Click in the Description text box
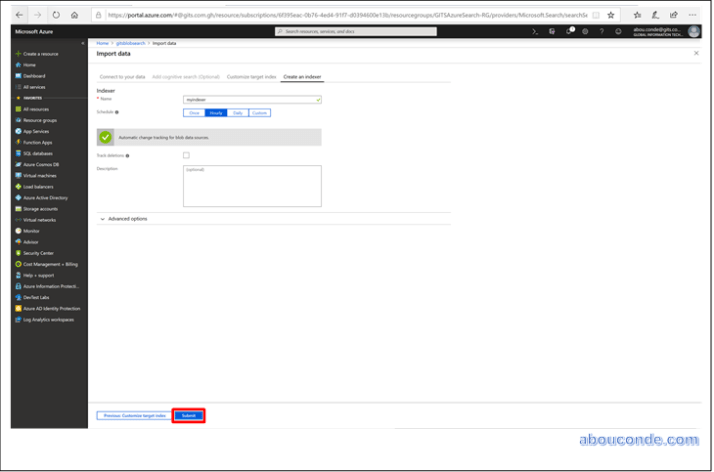Image resolution: width=714 pixels, height=472 pixels. pos(252,185)
